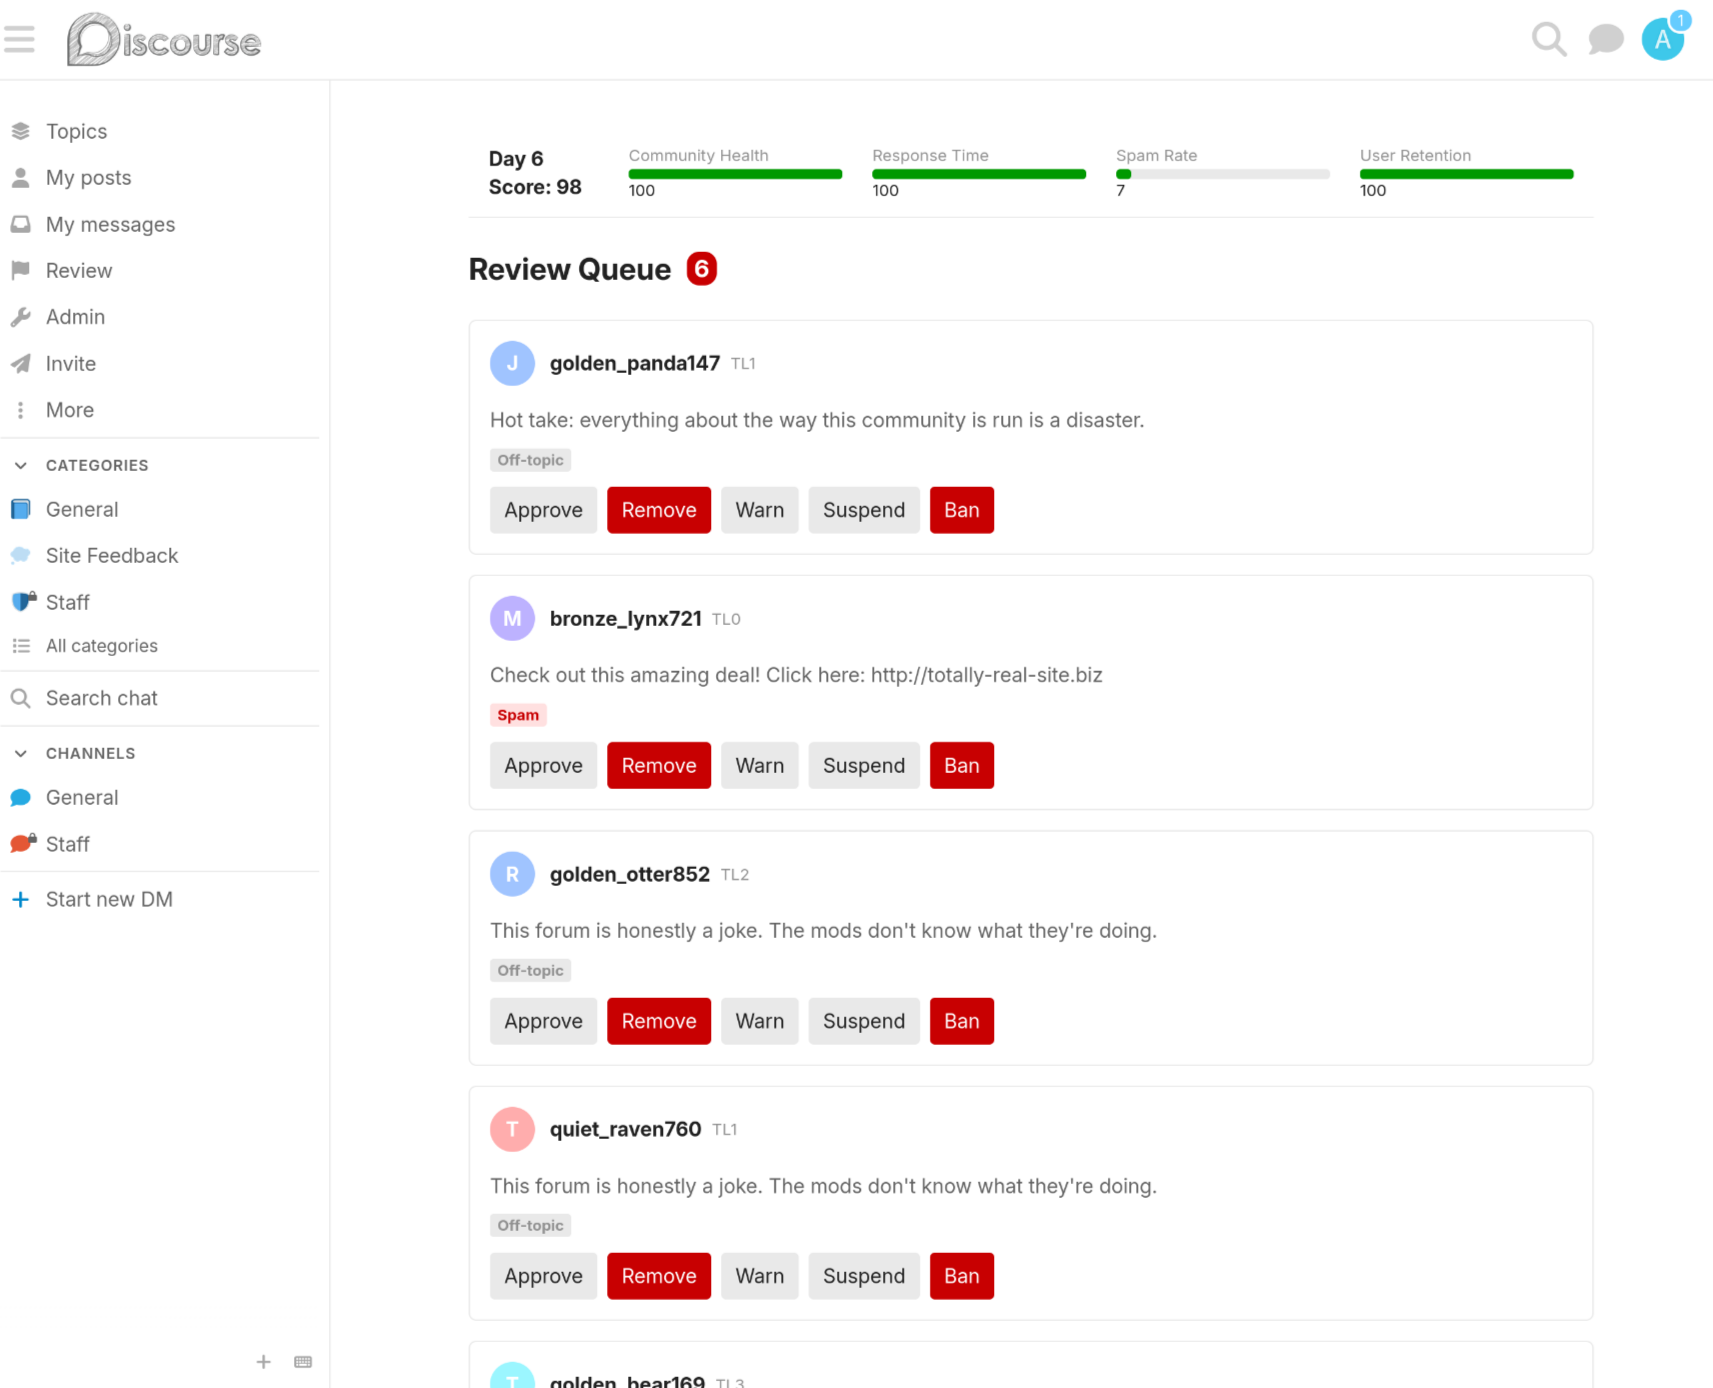1713x1388 pixels.
Task: Open golden_otter852 username link
Action: pos(630,874)
